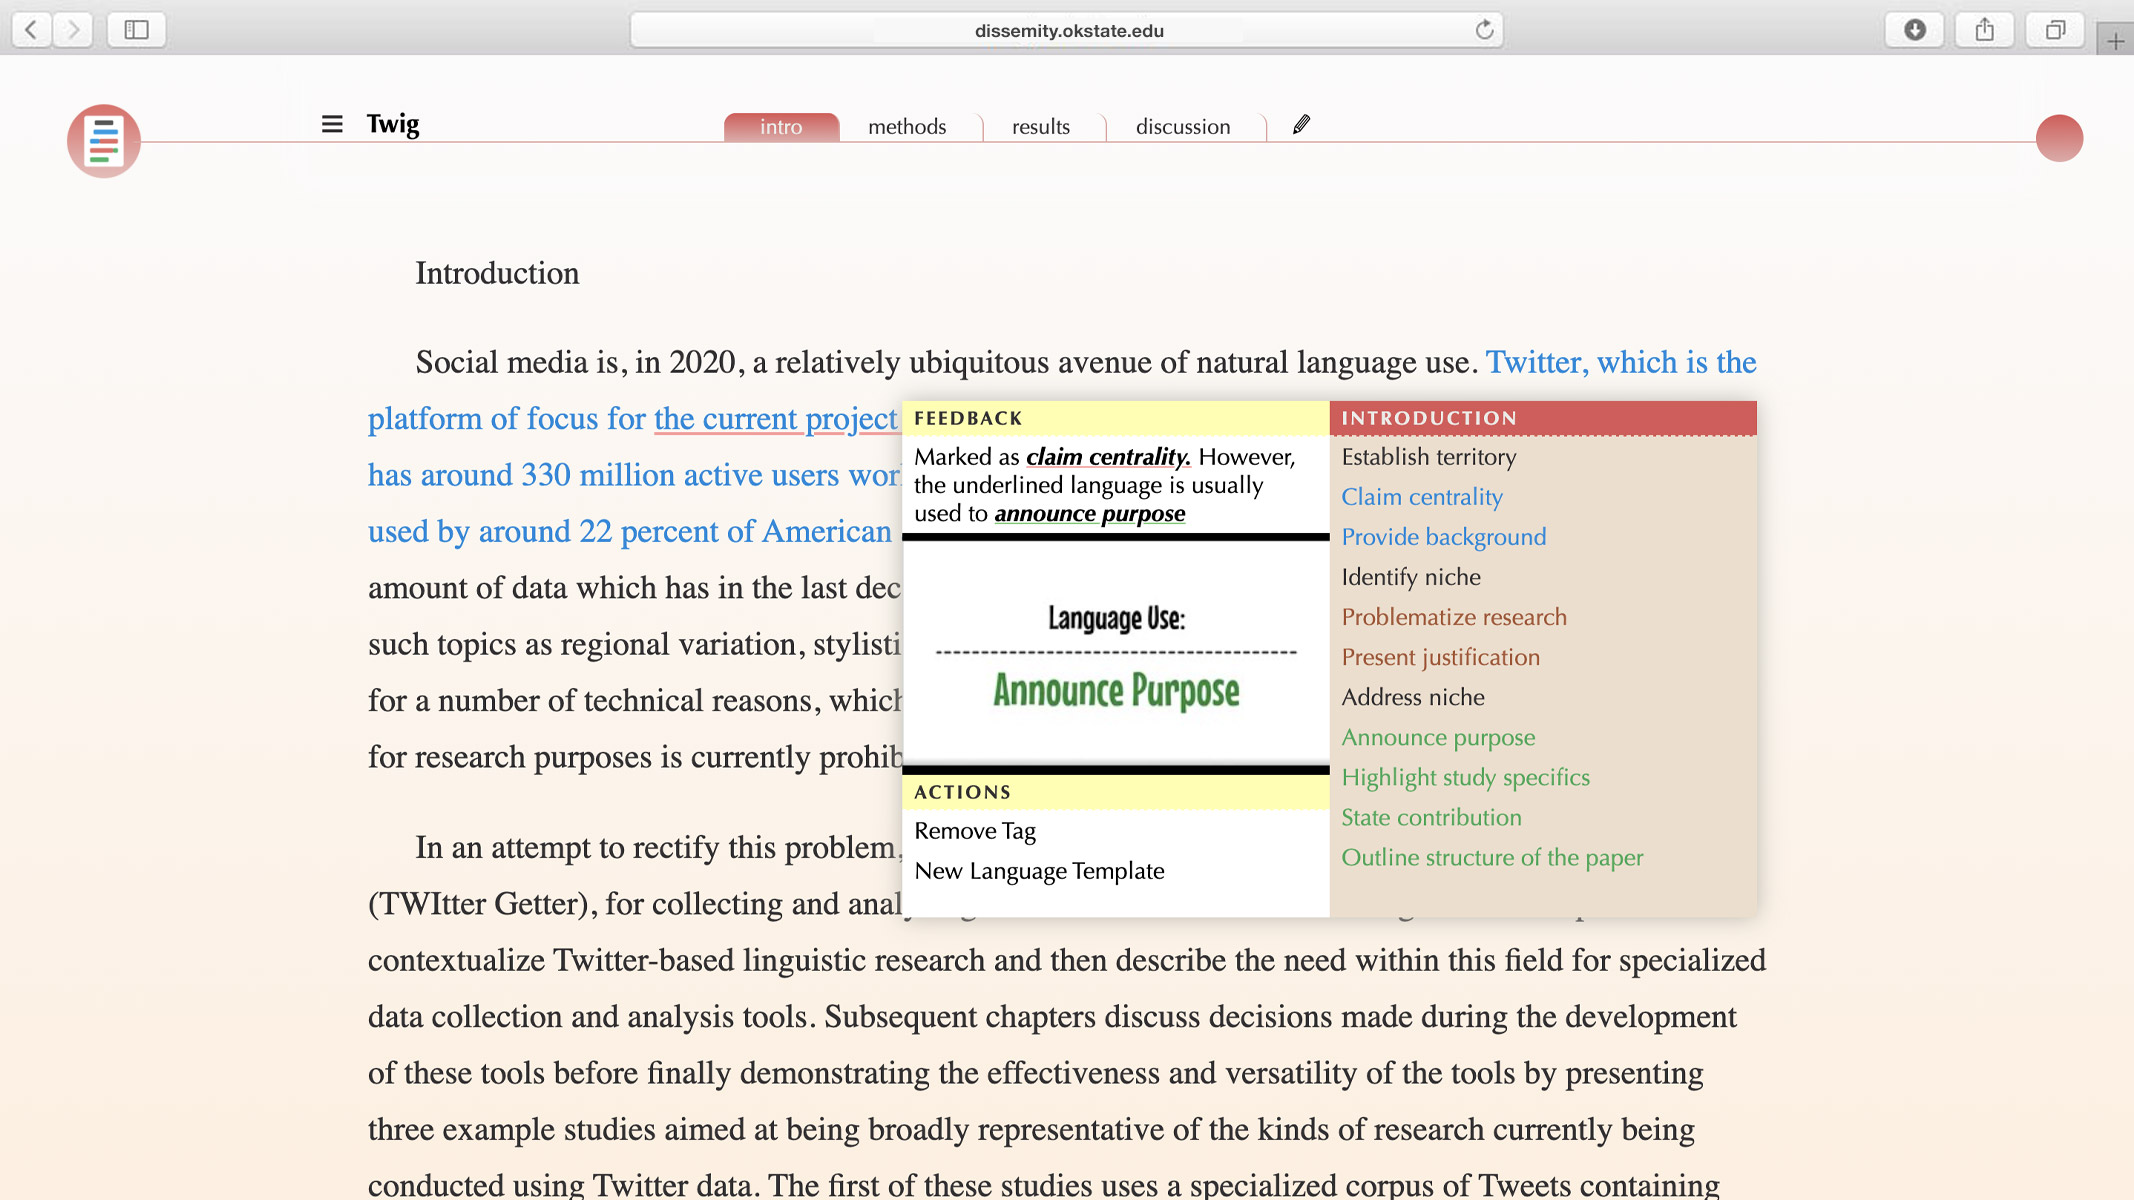The width and height of the screenshot is (2134, 1200).
Task: Reload the page using the refresh icon
Action: pos(1484,30)
